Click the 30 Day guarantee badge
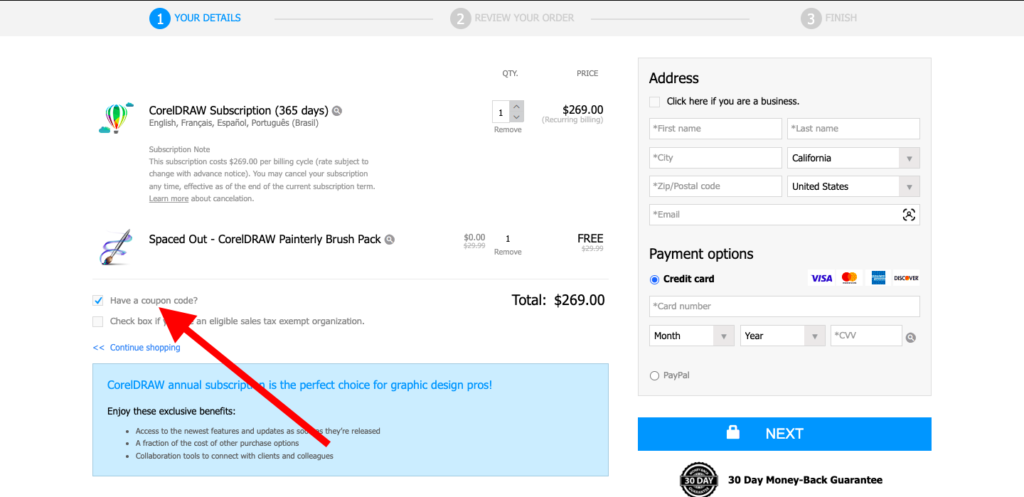The image size is (1024, 497). pyautogui.click(x=699, y=480)
